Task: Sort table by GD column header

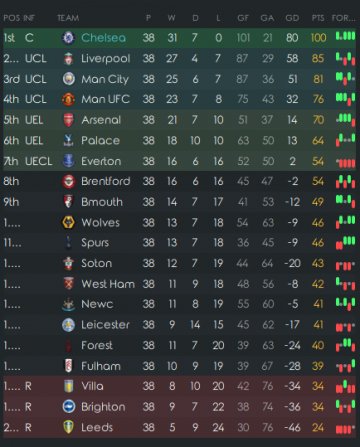Action: 292,18
